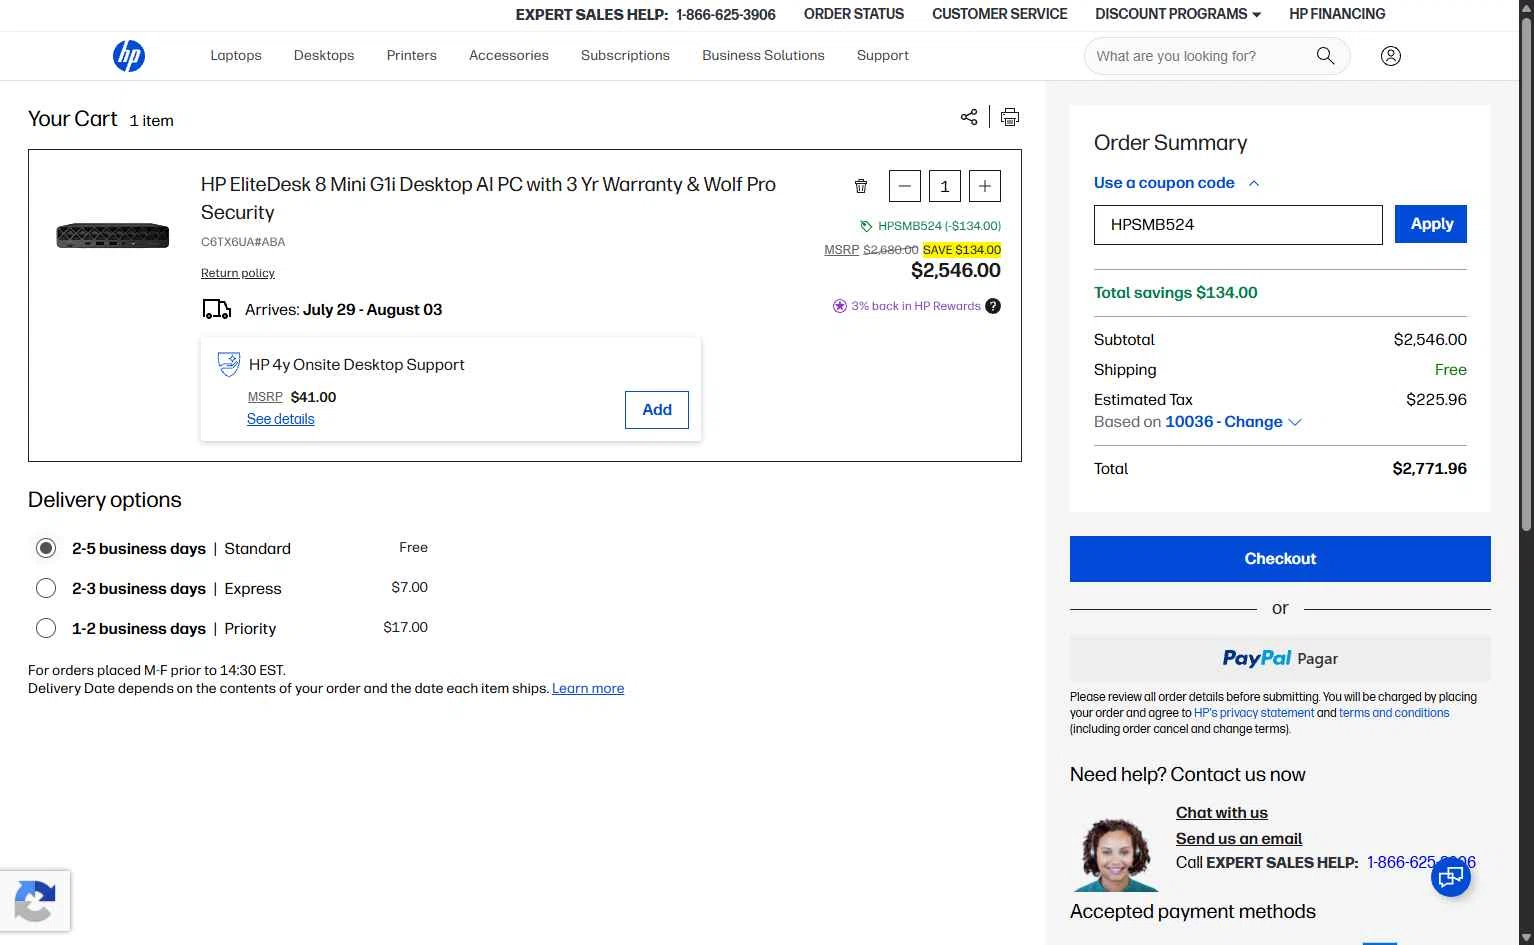The height and width of the screenshot is (945, 1534).
Task: Open HP's privacy statement link
Action: 1254,713
